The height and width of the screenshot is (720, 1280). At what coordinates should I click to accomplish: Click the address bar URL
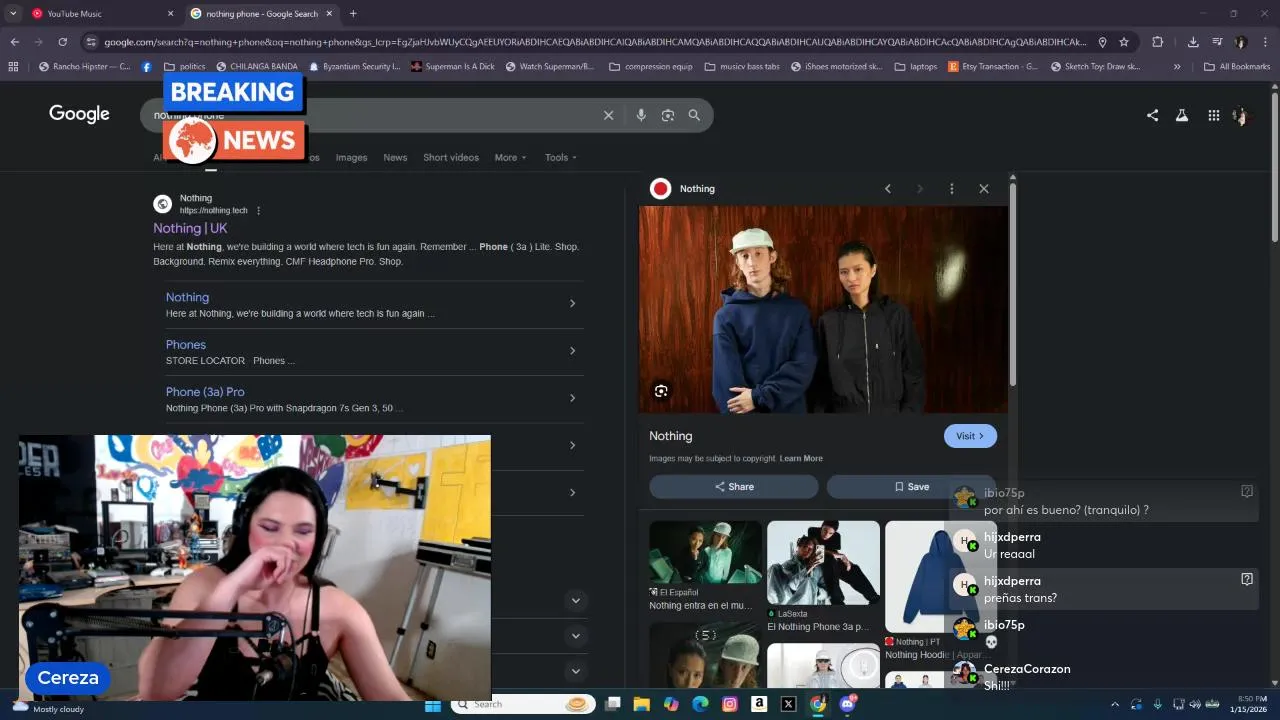point(595,42)
